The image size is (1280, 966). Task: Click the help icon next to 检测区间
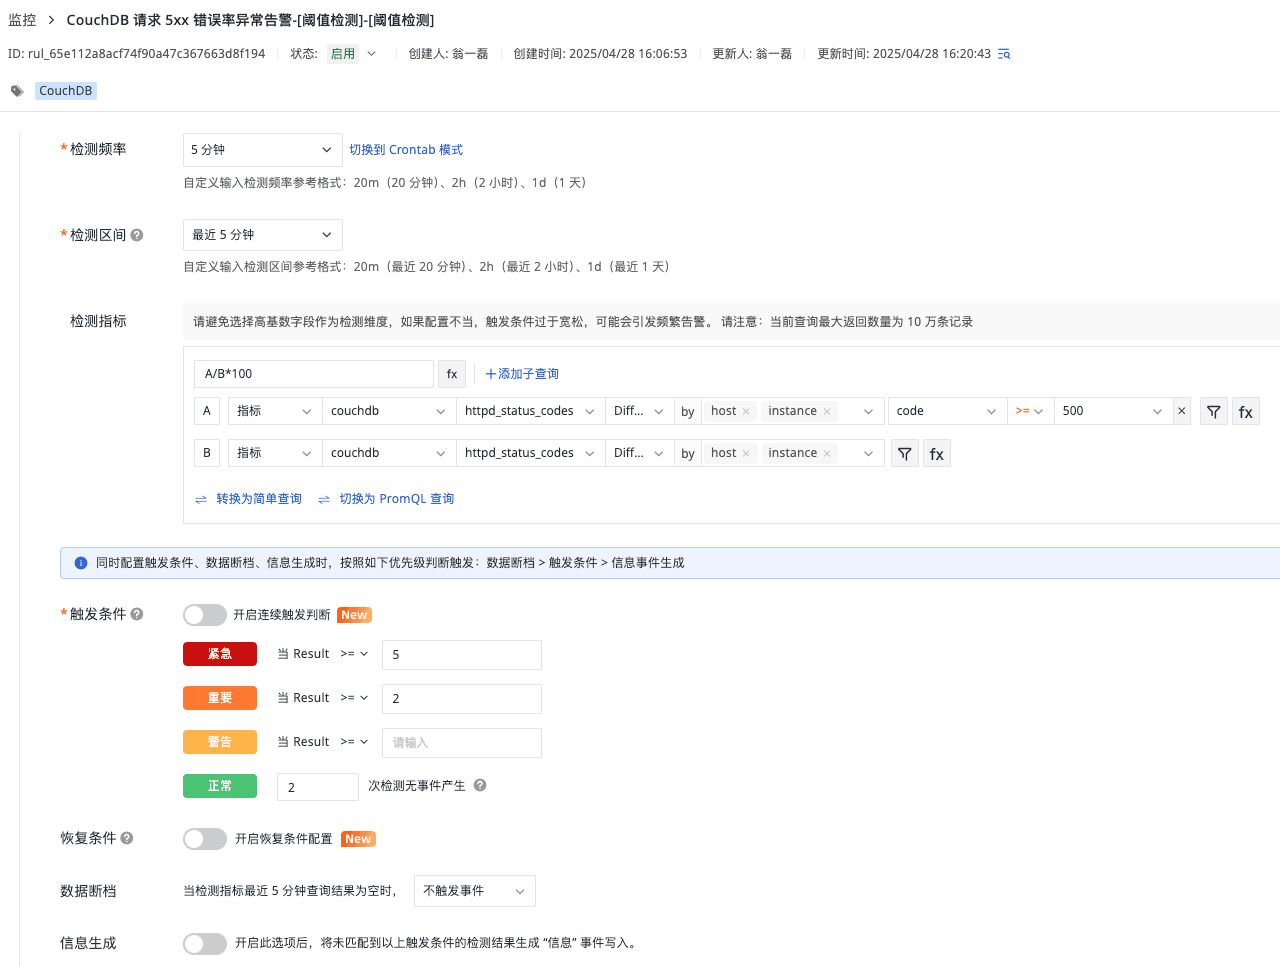[137, 235]
